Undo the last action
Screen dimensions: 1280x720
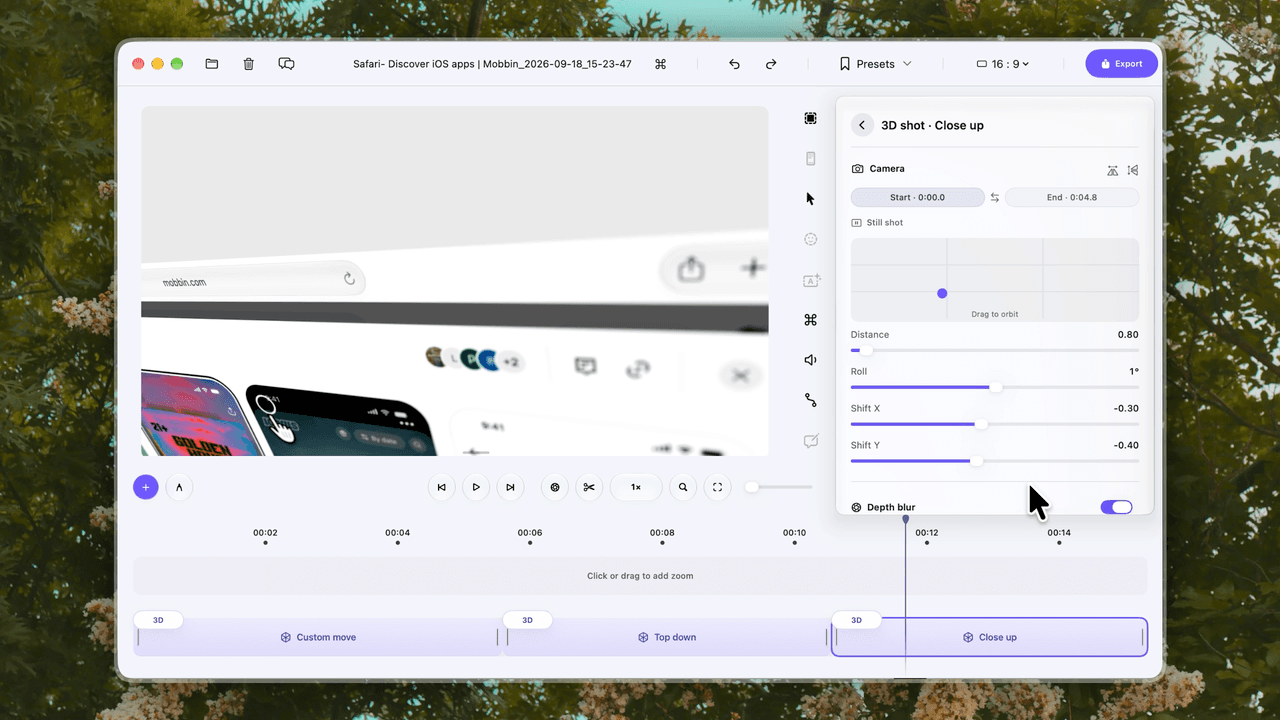[734, 64]
